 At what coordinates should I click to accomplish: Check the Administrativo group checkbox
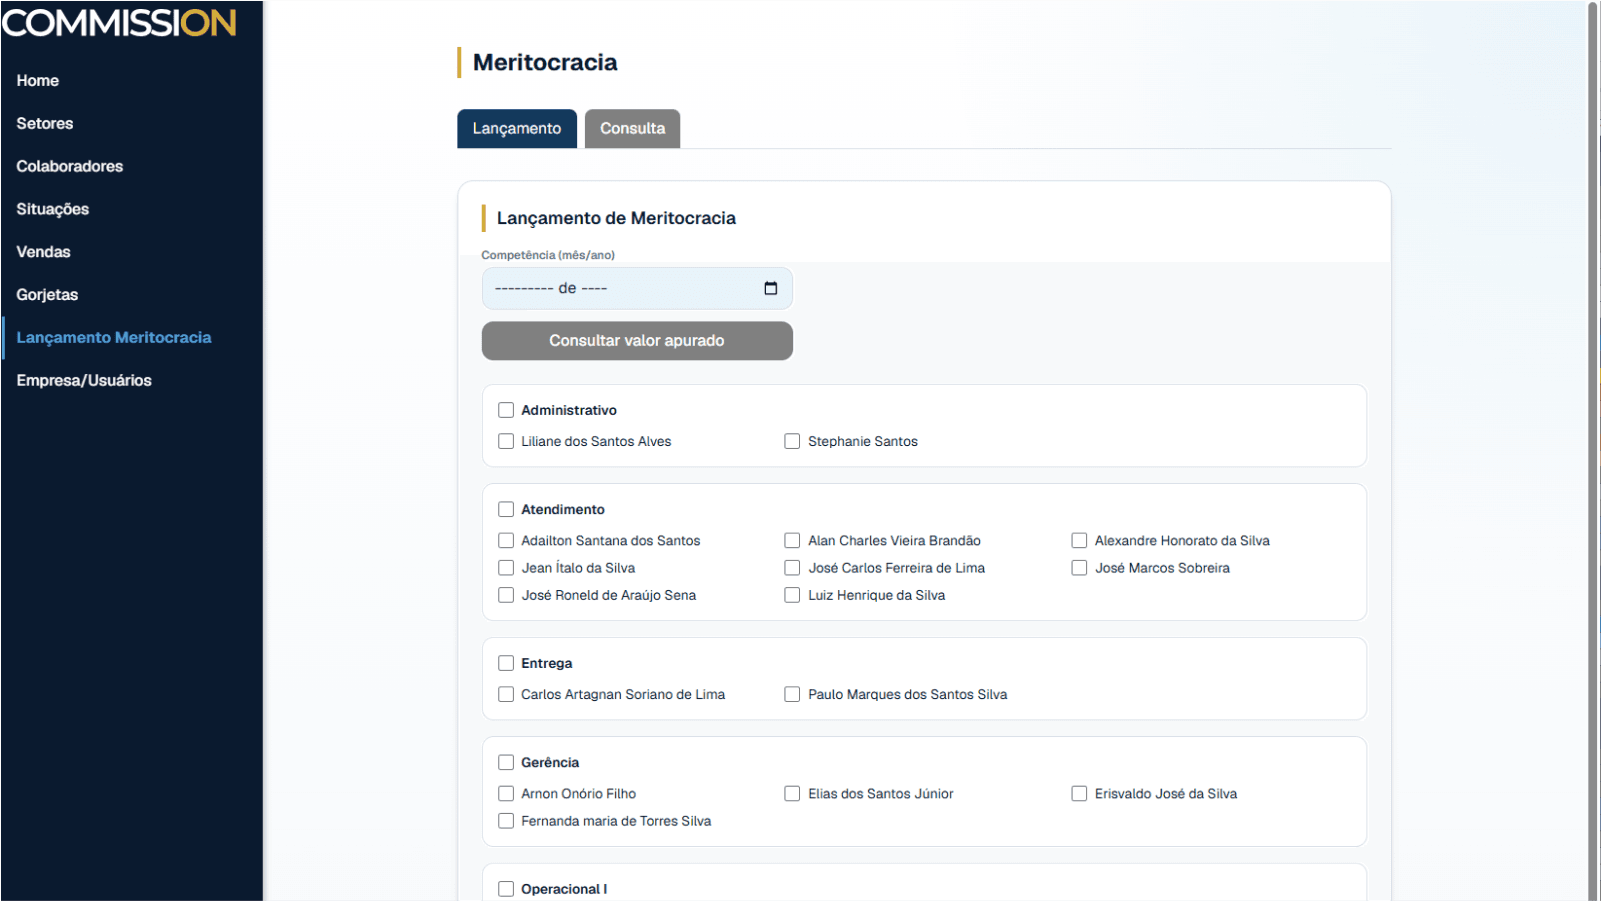(506, 410)
